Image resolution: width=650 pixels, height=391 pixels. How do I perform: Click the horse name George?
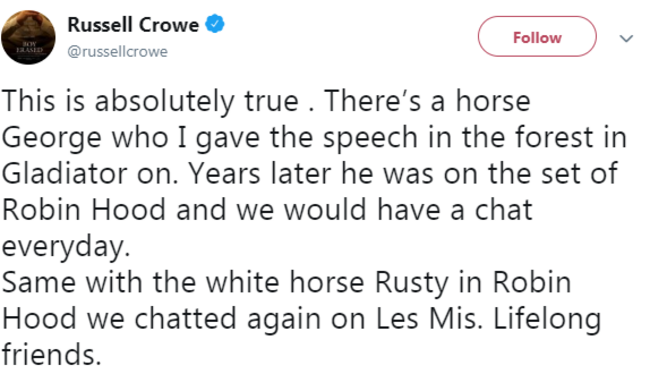pos(51,139)
